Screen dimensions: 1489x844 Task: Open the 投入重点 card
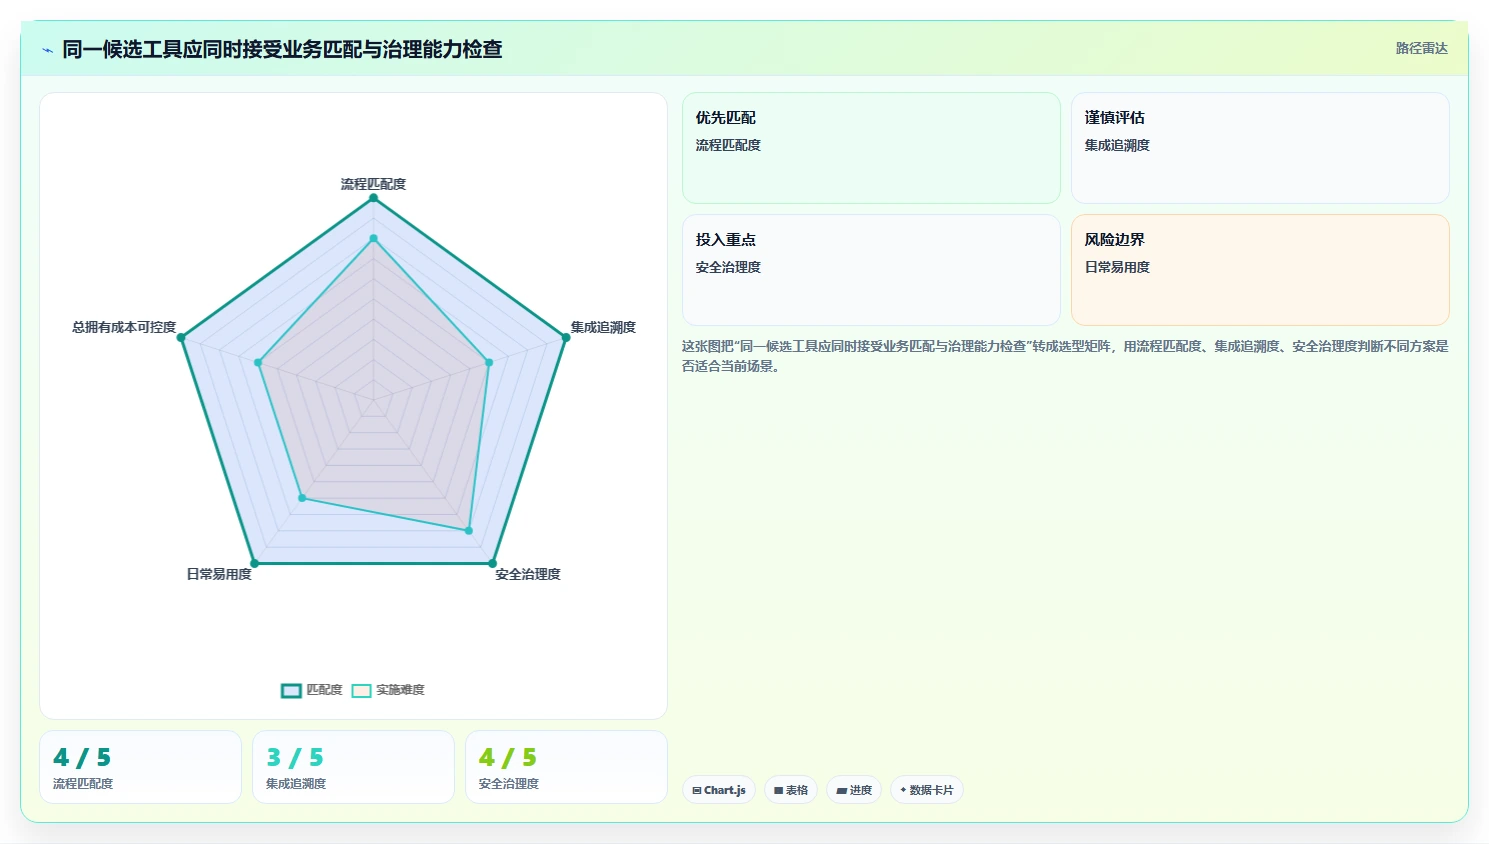(x=871, y=270)
